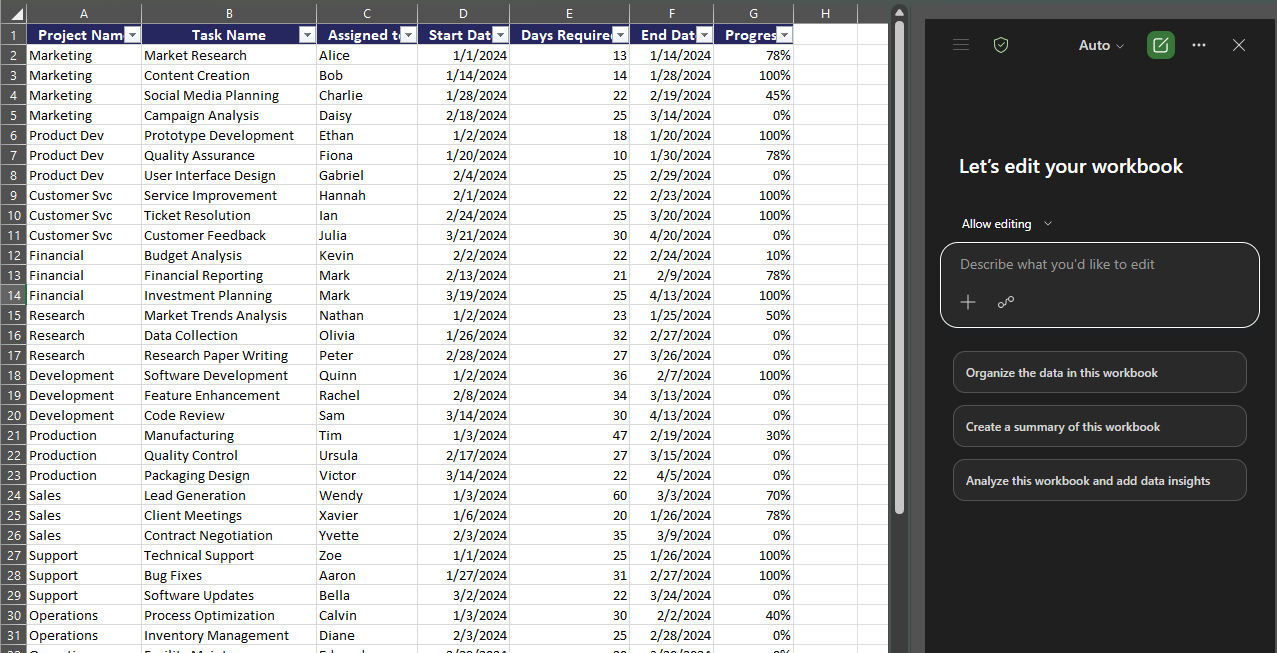Select column A header
The width and height of the screenshot is (1277, 653).
(x=84, y=13)
